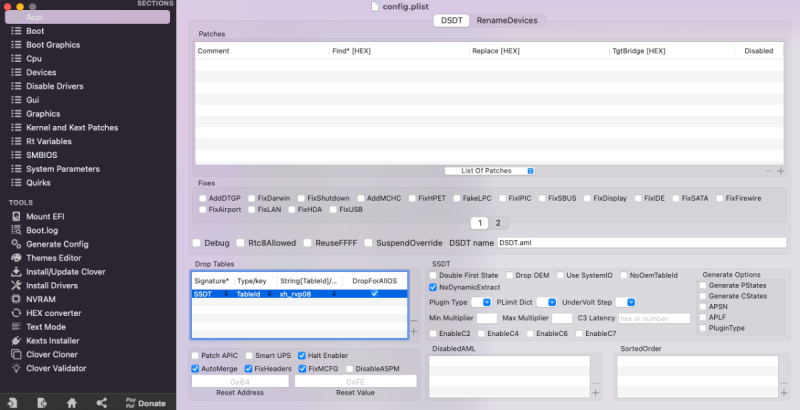The width and height of the screenshot is (800, 410).
Task: Expand the Plugin Type dropdown
Action: (x=486, y=302)
